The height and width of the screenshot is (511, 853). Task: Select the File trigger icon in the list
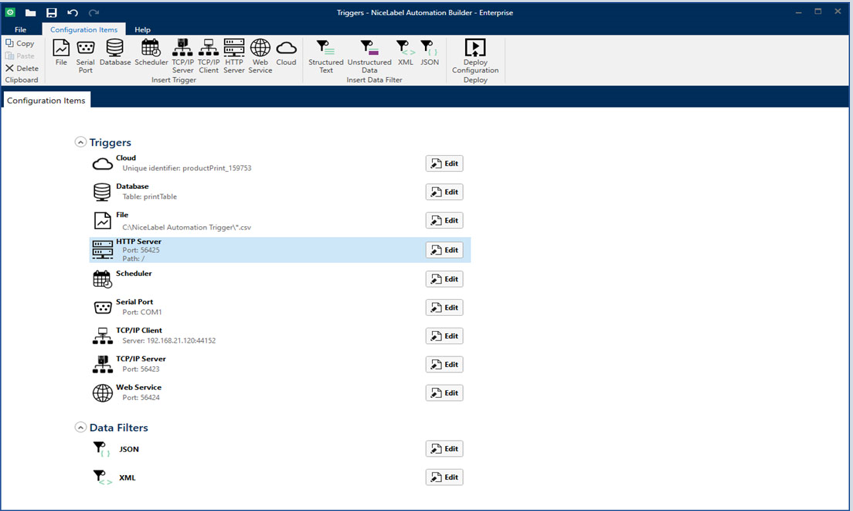102,220
